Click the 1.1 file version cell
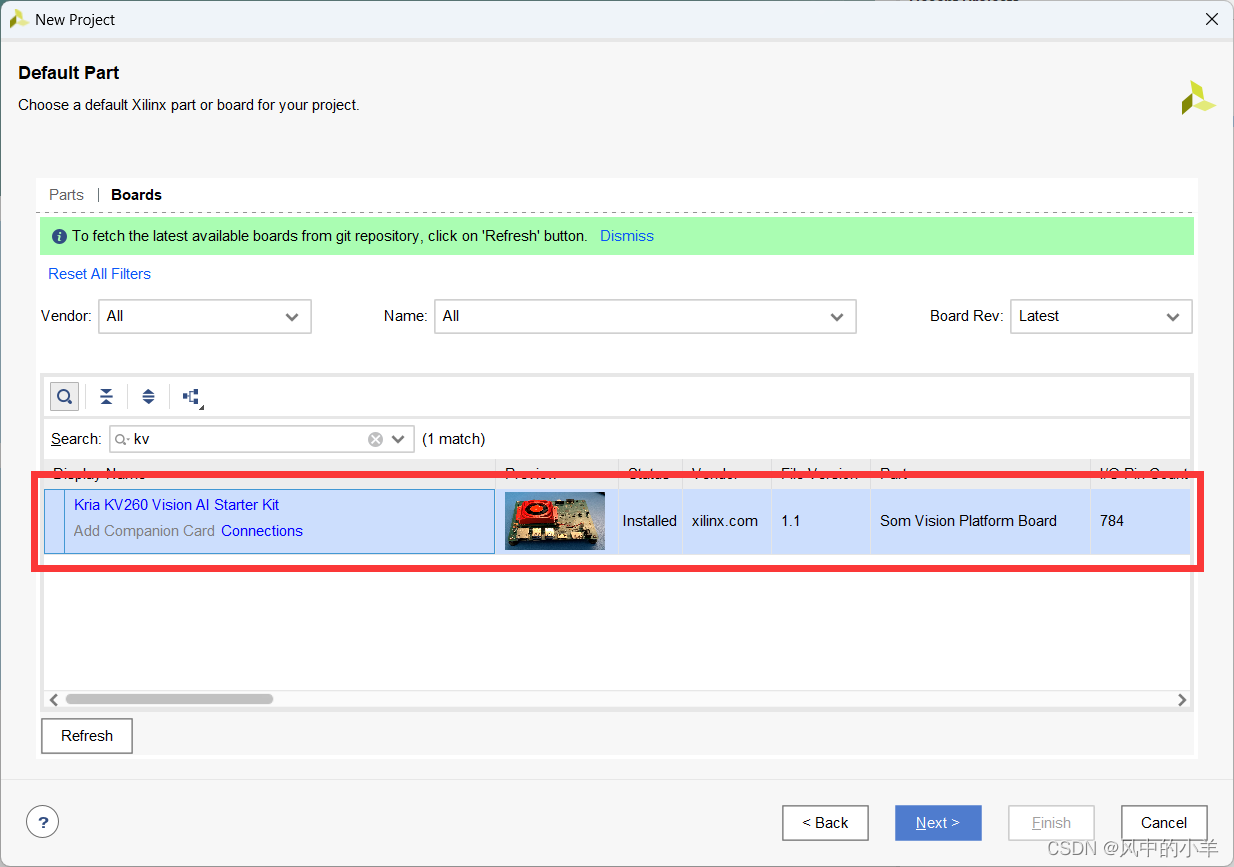The image size is (1234, 867). 820,521
